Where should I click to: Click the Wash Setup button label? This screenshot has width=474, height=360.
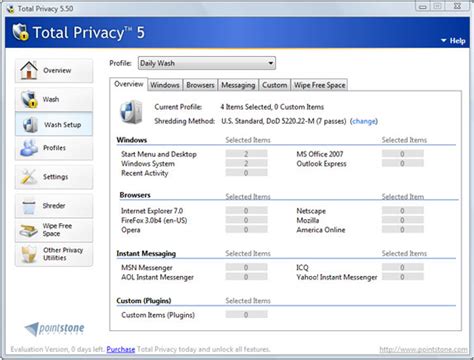(x=63, y=125)
